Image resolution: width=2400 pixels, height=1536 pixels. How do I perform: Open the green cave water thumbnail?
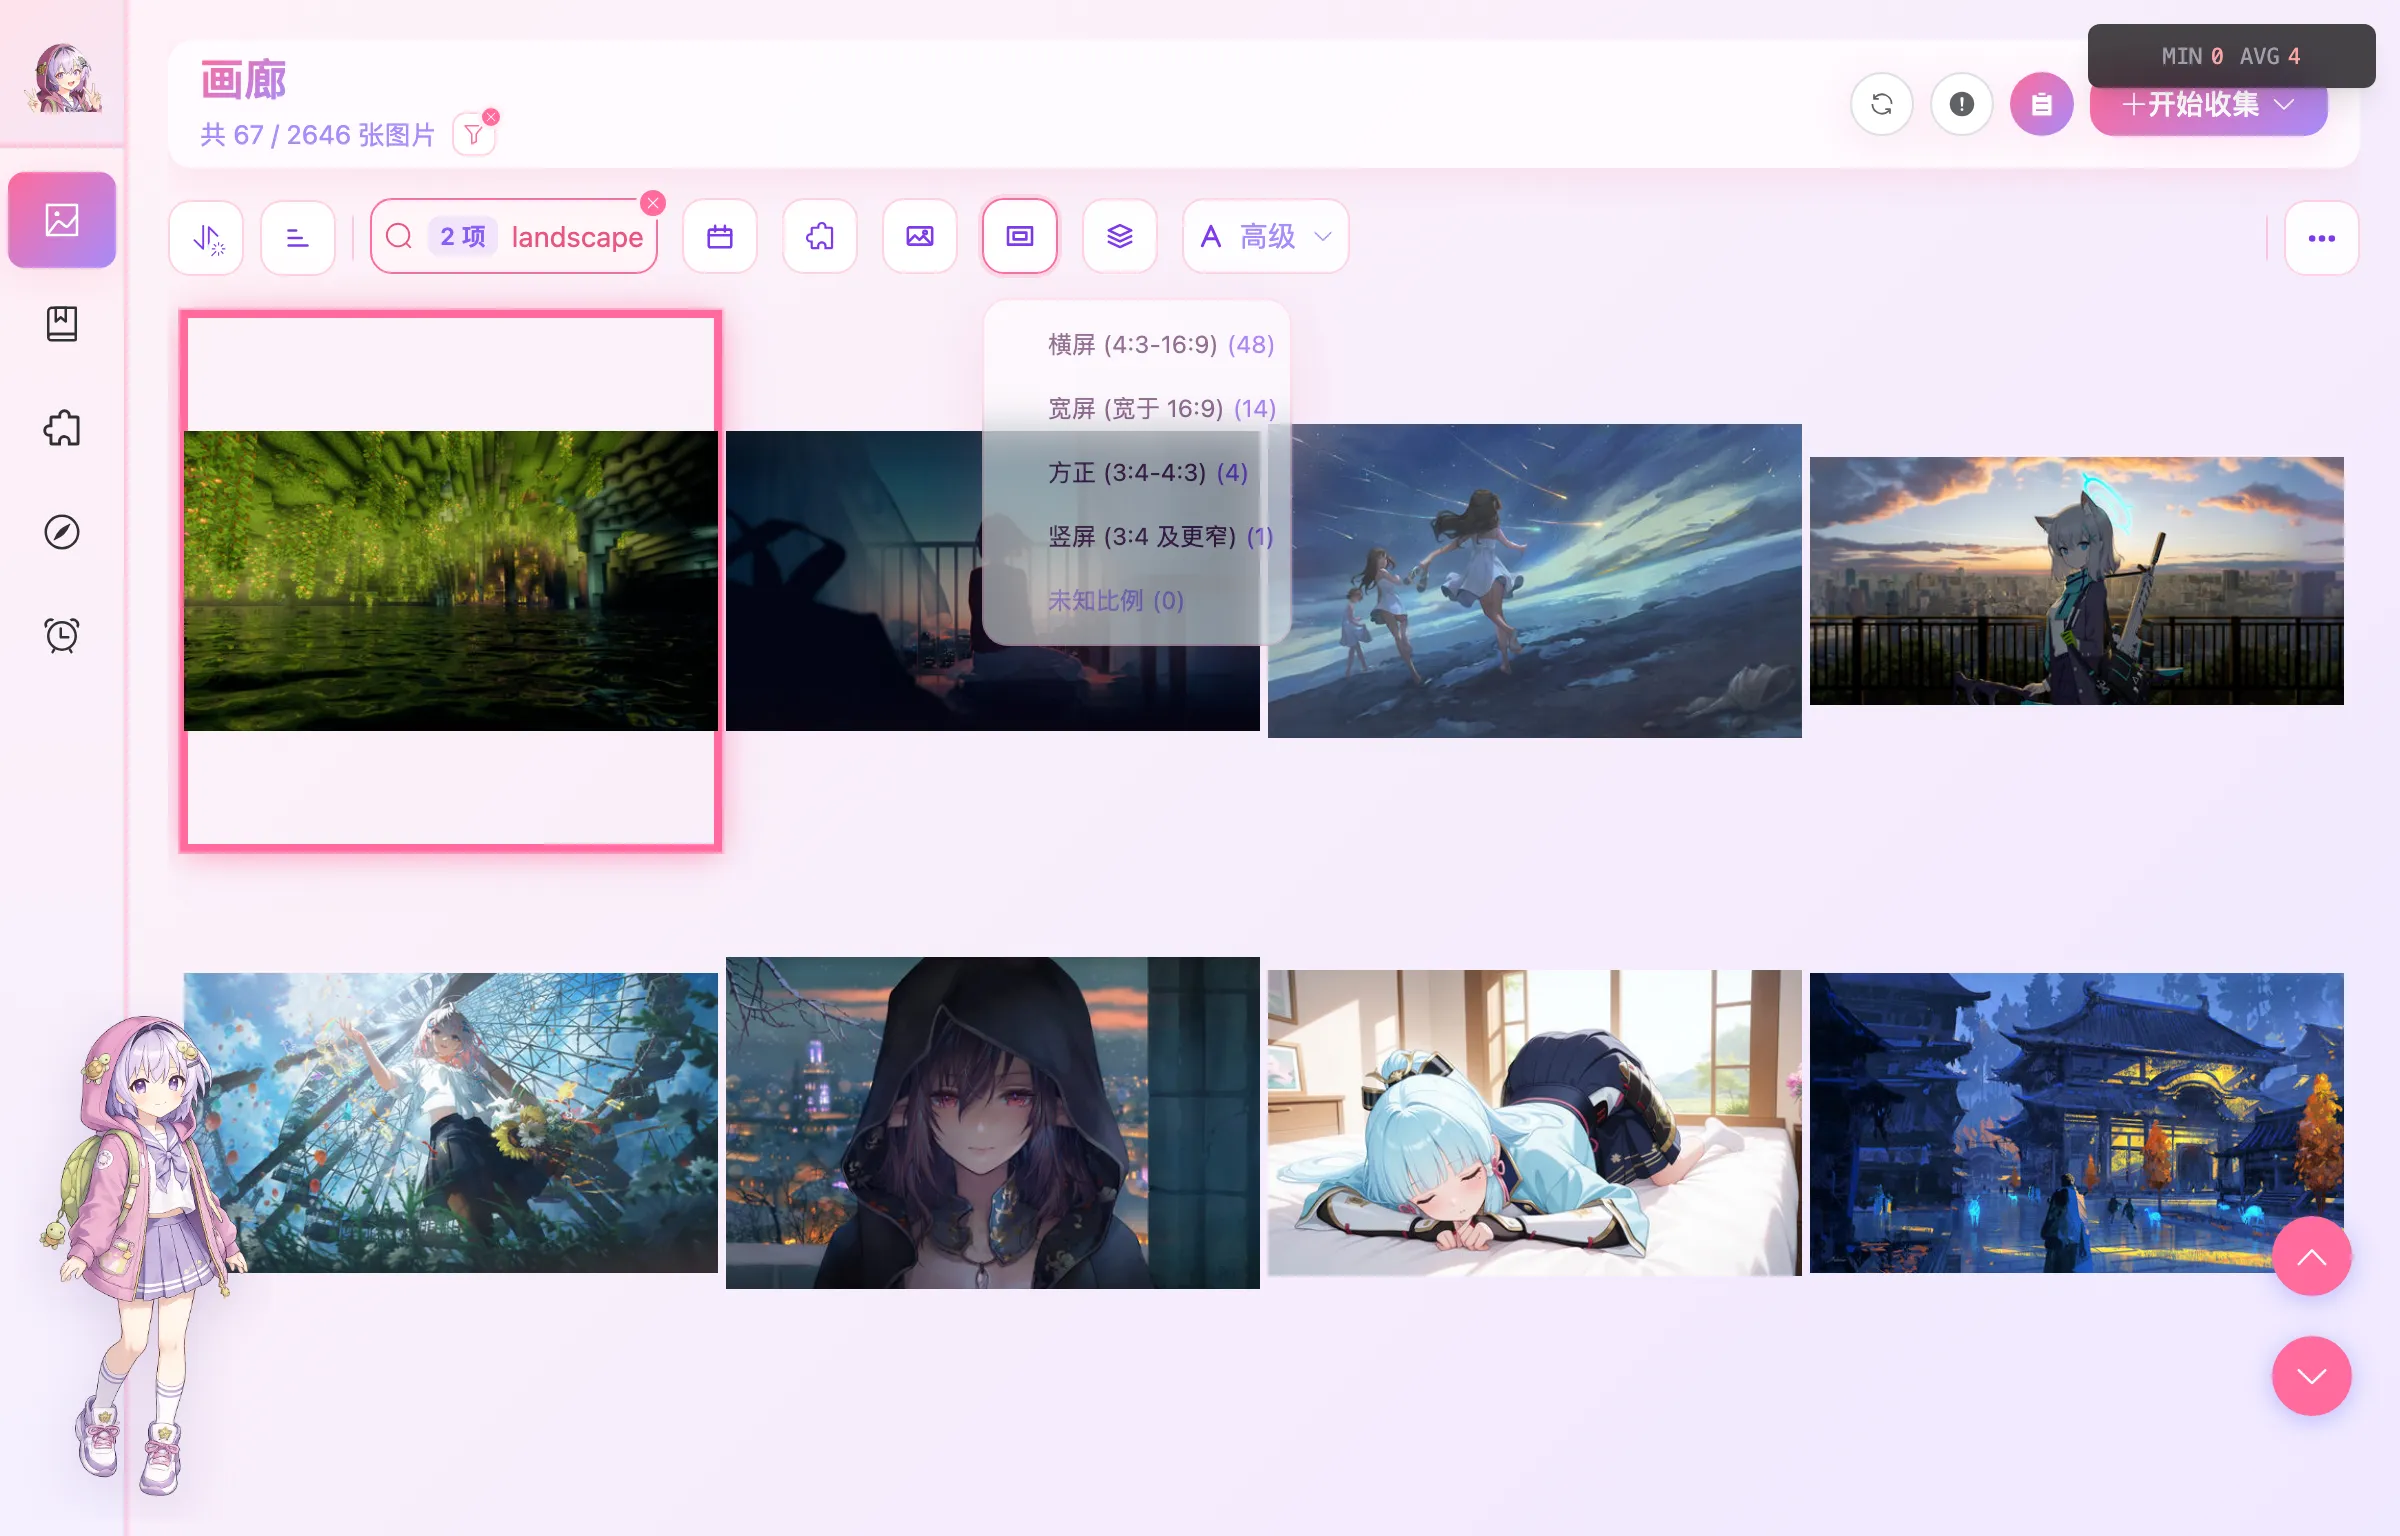(451, 581)
